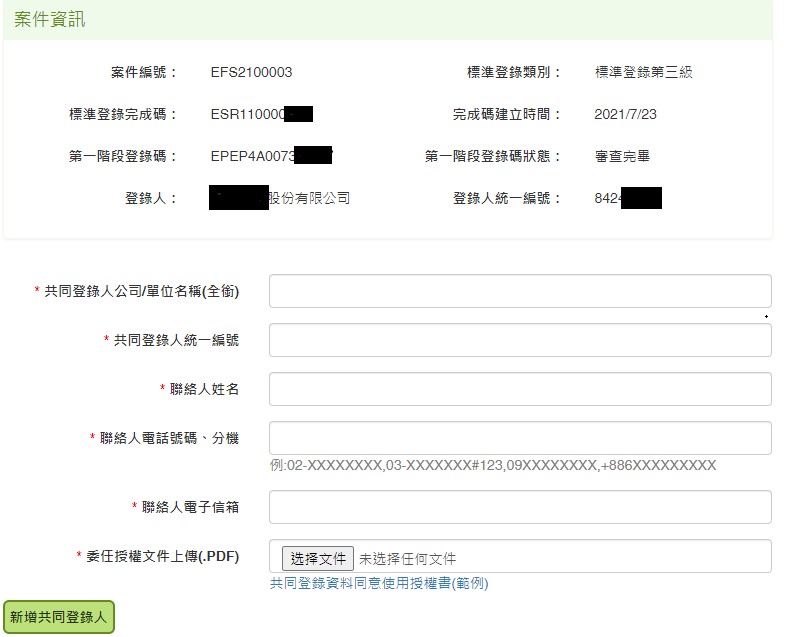Select the 聯絡人姓名 text field

[520, 389]
